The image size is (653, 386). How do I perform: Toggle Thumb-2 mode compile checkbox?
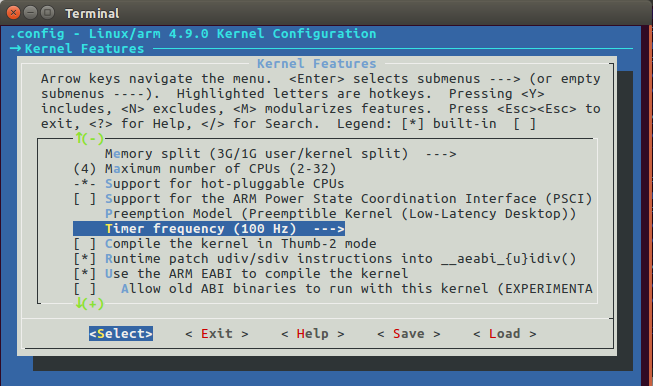(85, 244)
